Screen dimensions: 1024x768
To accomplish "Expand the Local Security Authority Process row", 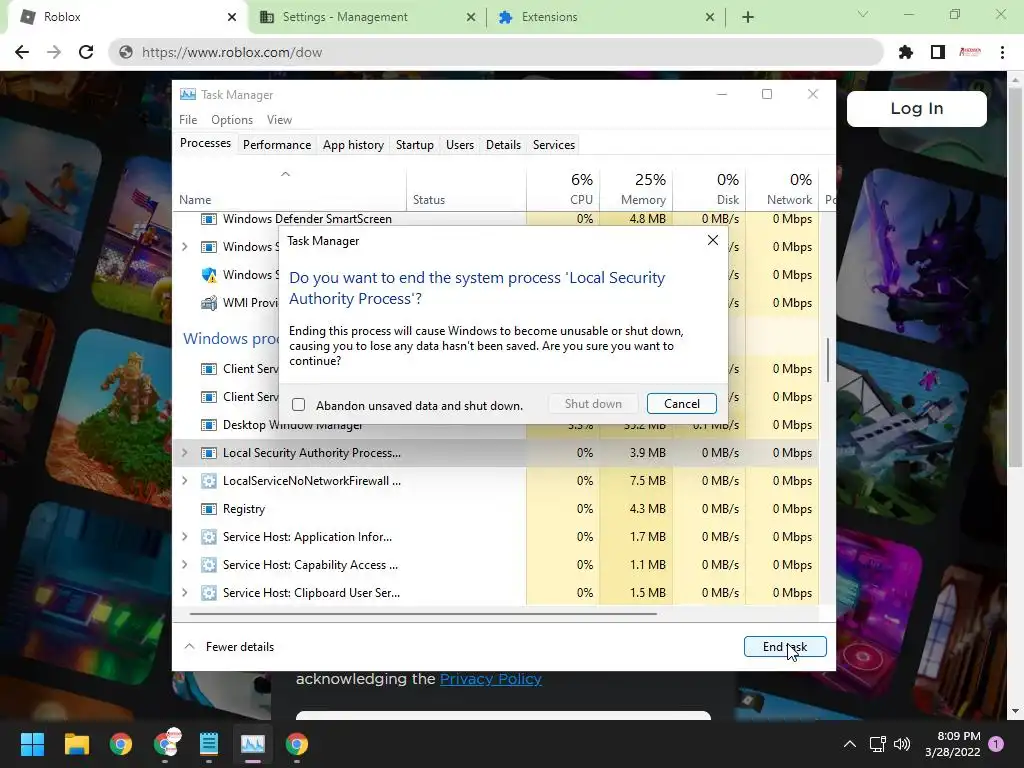I will [x=185, y=453].
